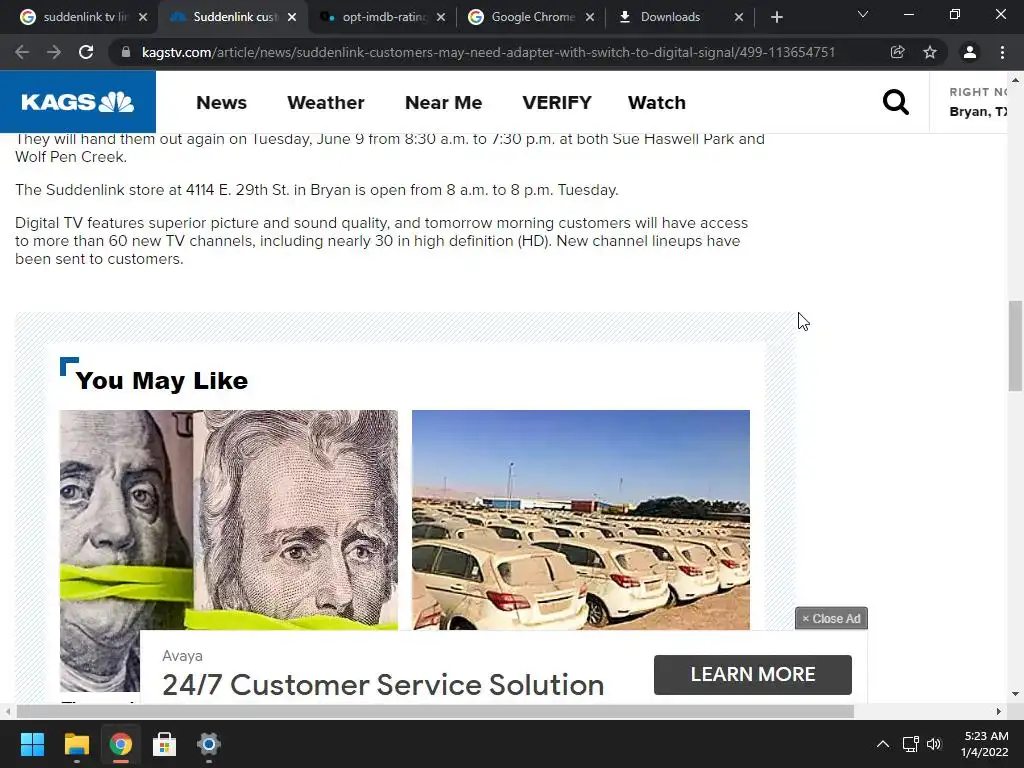Open the Chrome profile icon
The width and height of the screenshot is (1024, 768).
tap(970, 52)
